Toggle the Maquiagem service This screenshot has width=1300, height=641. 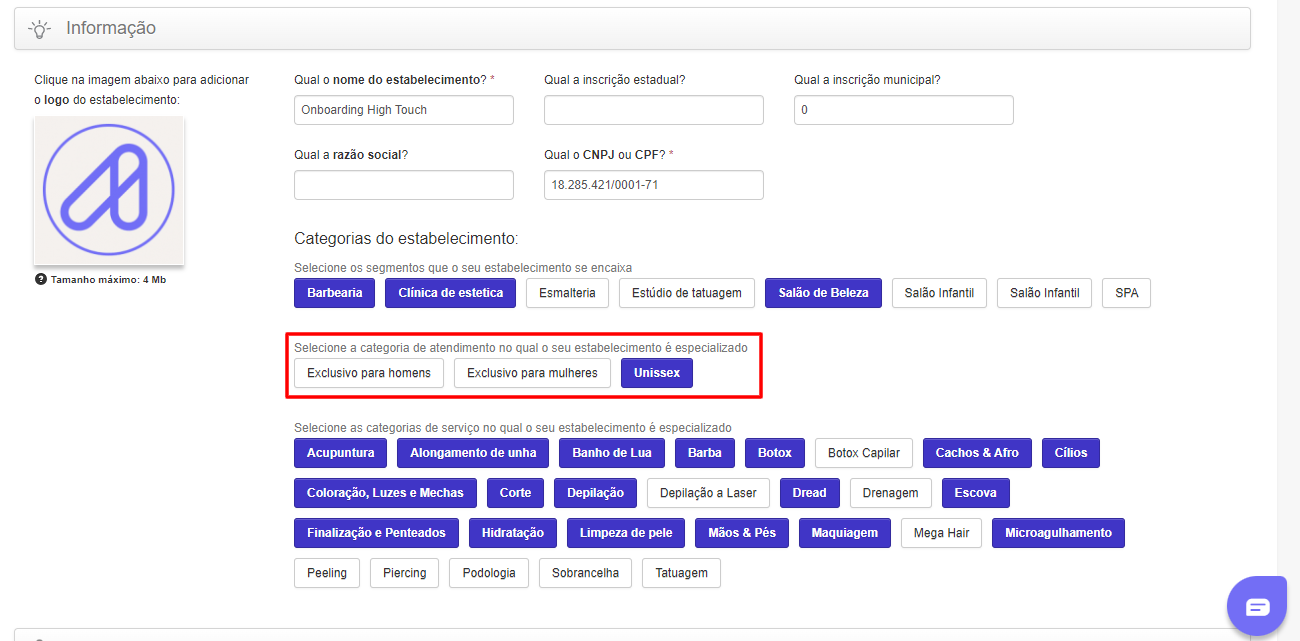pos(845,533)
